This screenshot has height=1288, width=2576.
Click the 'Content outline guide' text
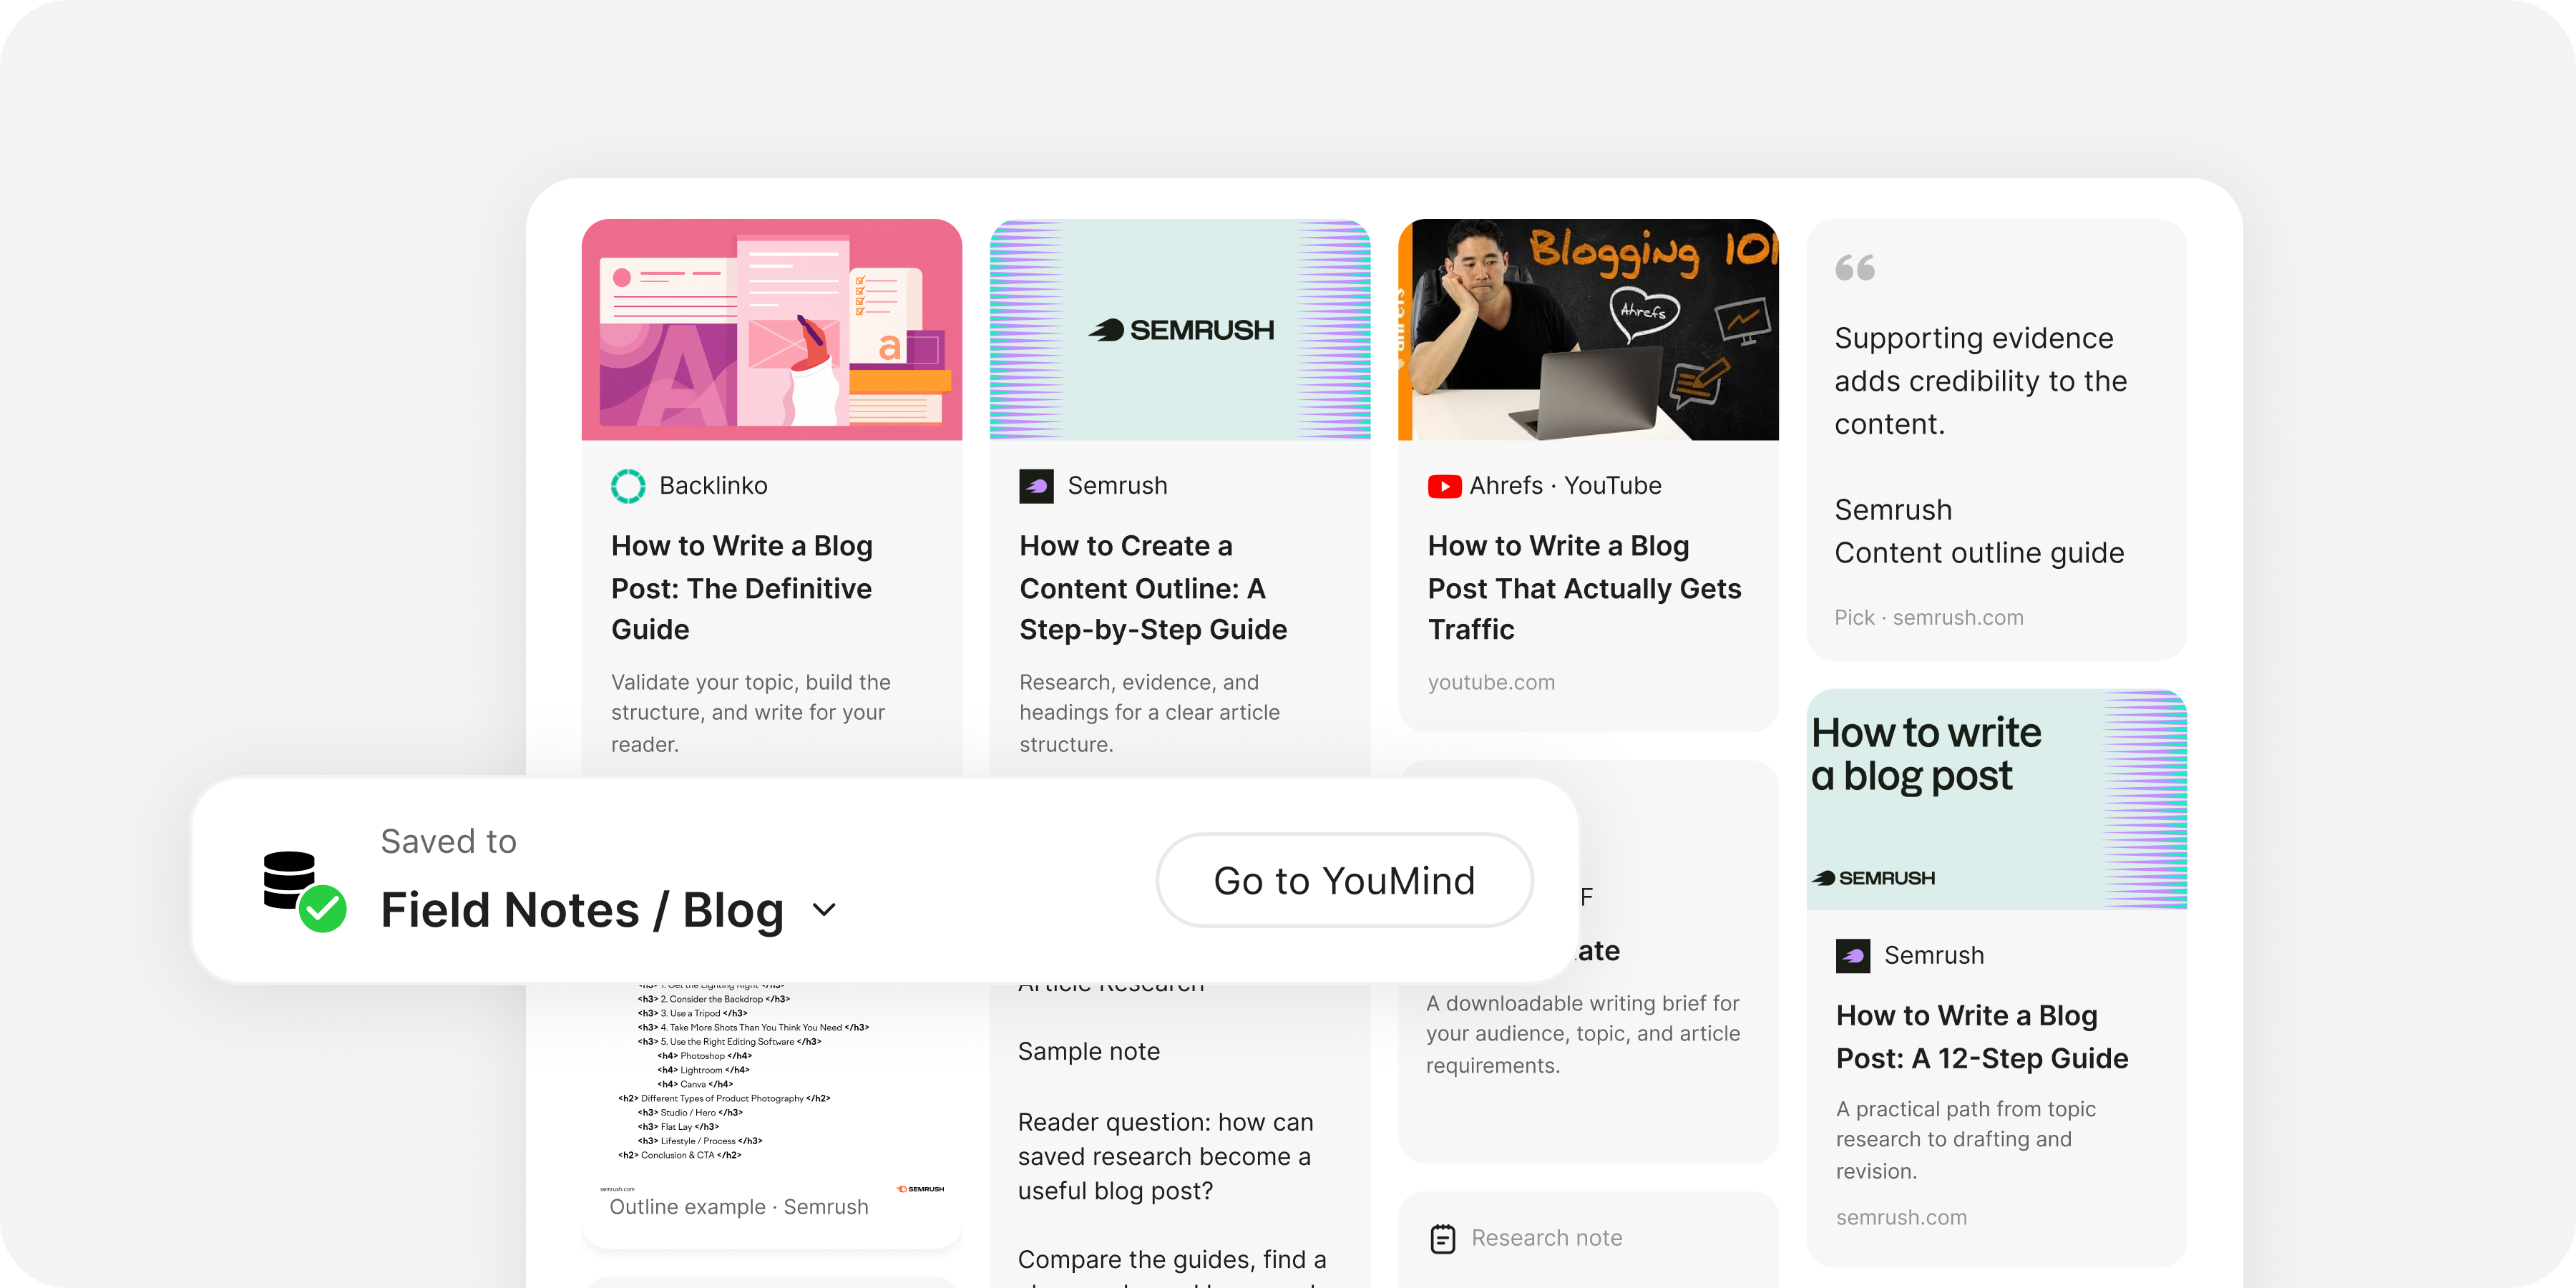tap(1979, 553)
